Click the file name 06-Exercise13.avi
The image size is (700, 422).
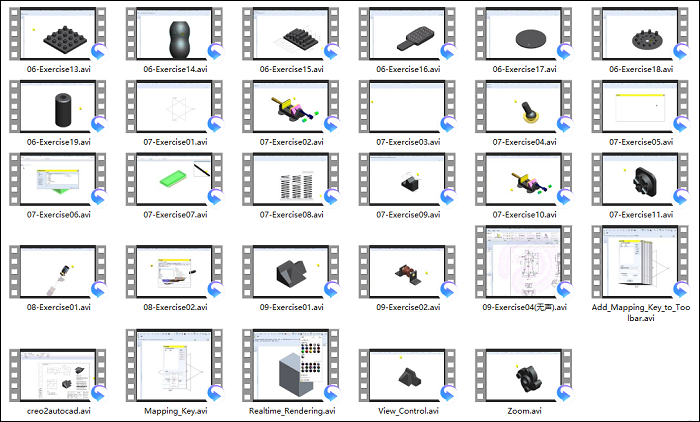coord(58,69)
